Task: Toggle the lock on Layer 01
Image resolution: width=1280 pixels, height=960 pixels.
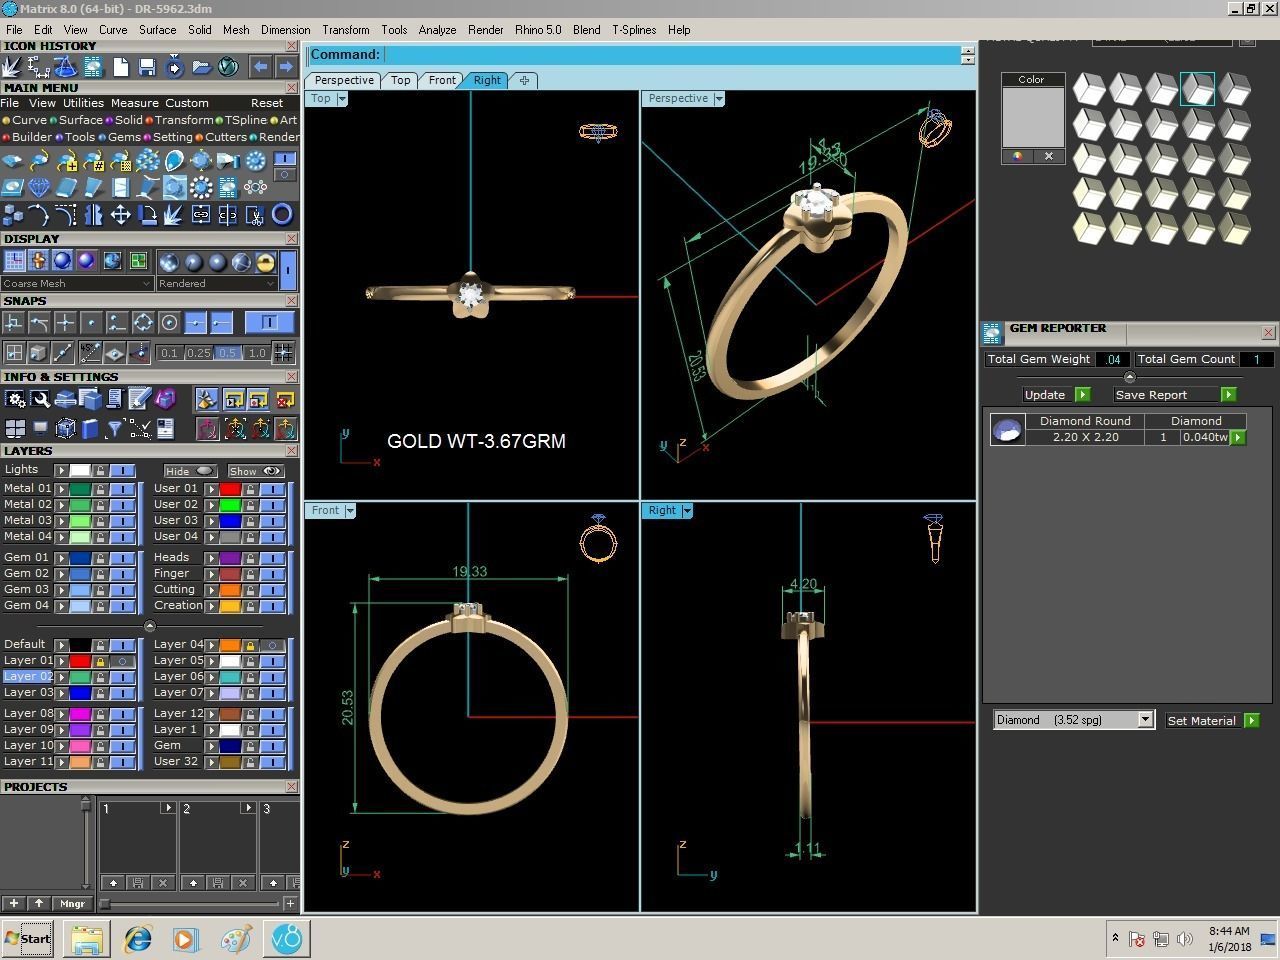Action: [x=100, y=661]
